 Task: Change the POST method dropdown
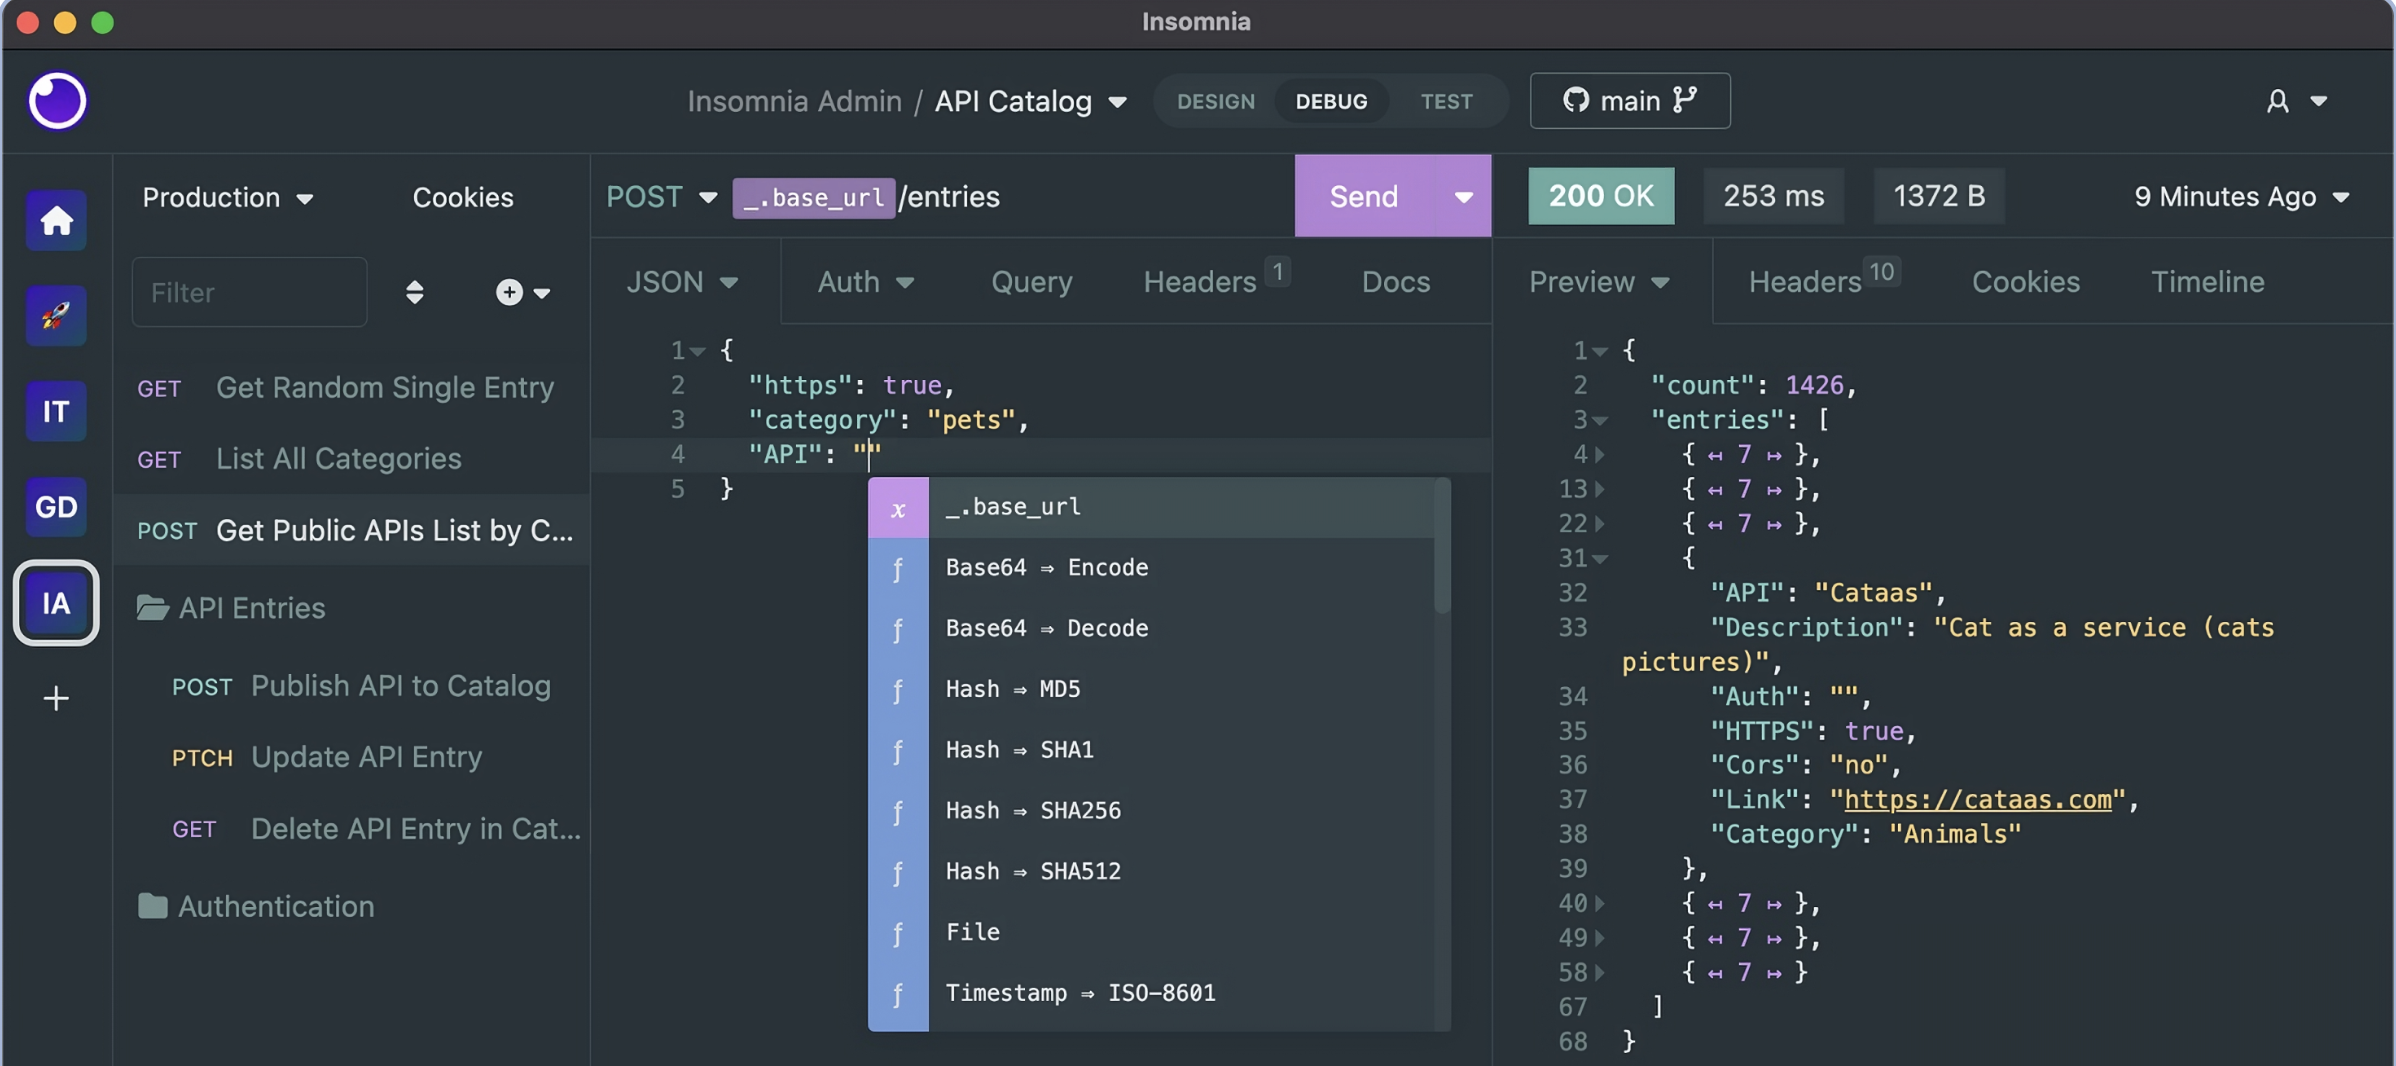[662, 197]
